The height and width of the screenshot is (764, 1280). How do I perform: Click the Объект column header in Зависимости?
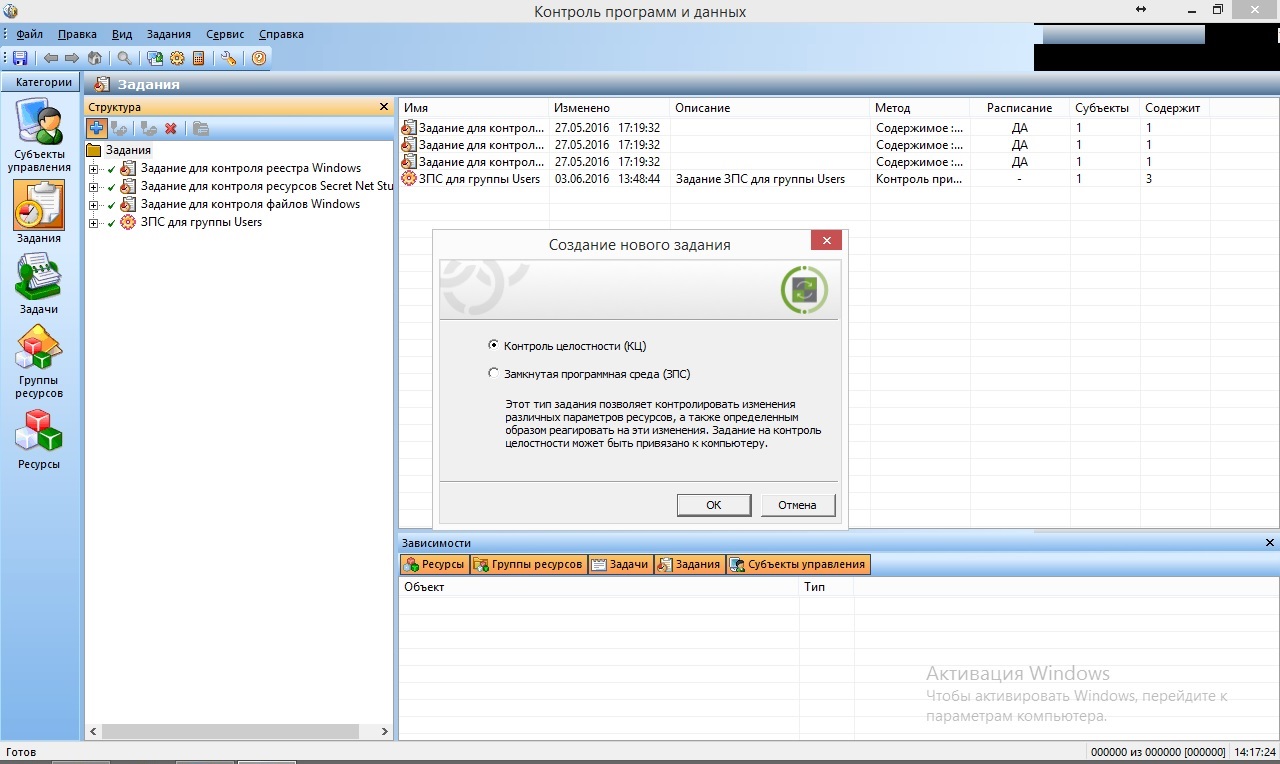[x=599, y=587]
